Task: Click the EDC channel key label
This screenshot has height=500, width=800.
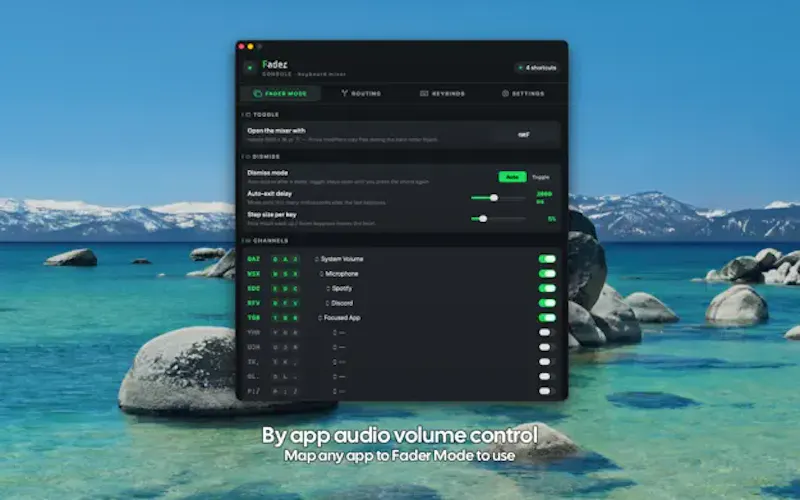Action: [254, 289]
